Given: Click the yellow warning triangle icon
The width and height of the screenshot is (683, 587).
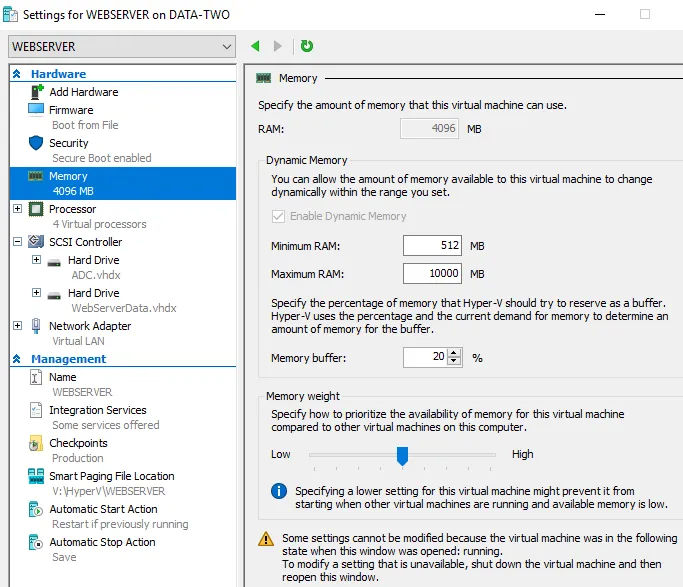Looking at the screenshot, I should 266,539.
